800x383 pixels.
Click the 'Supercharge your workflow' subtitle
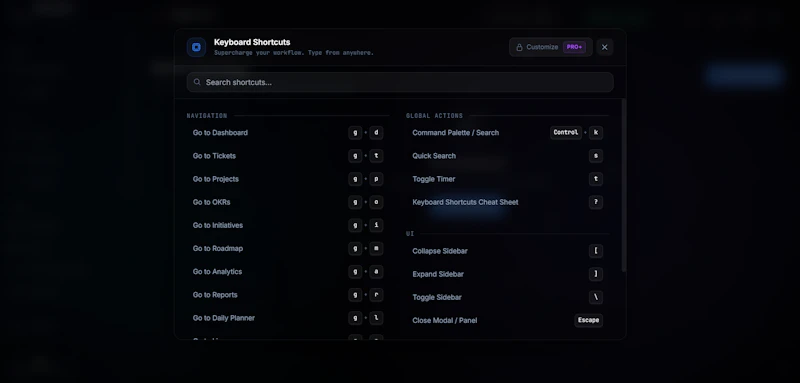point(293,53)
